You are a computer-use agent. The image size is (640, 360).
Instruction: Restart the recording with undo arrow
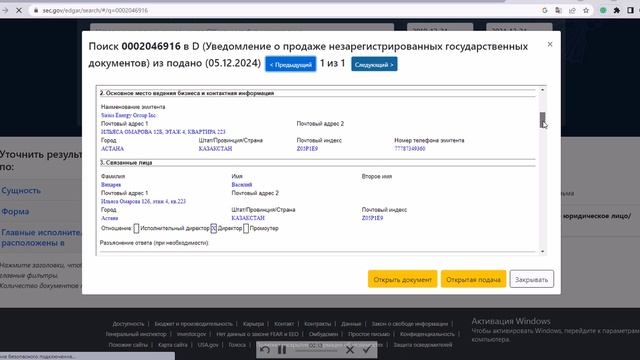[x=265, y=350]
